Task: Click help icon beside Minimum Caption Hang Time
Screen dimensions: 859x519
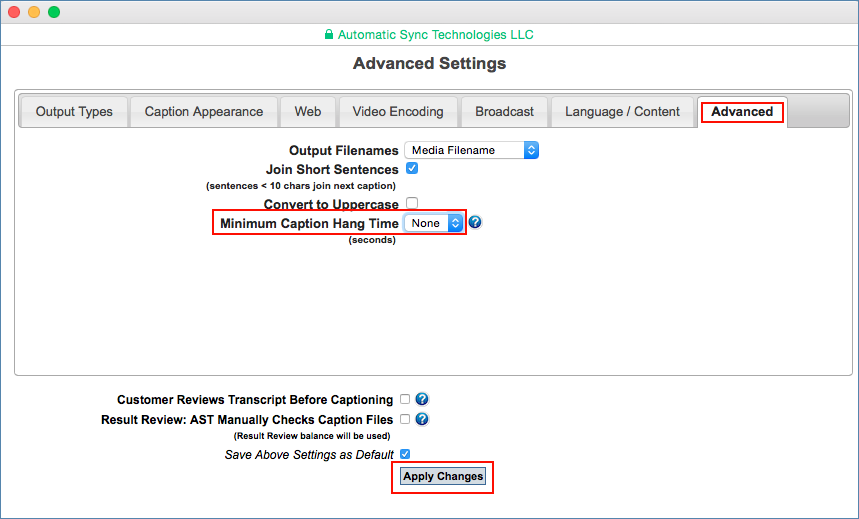Action: click(x=475, y=223)
